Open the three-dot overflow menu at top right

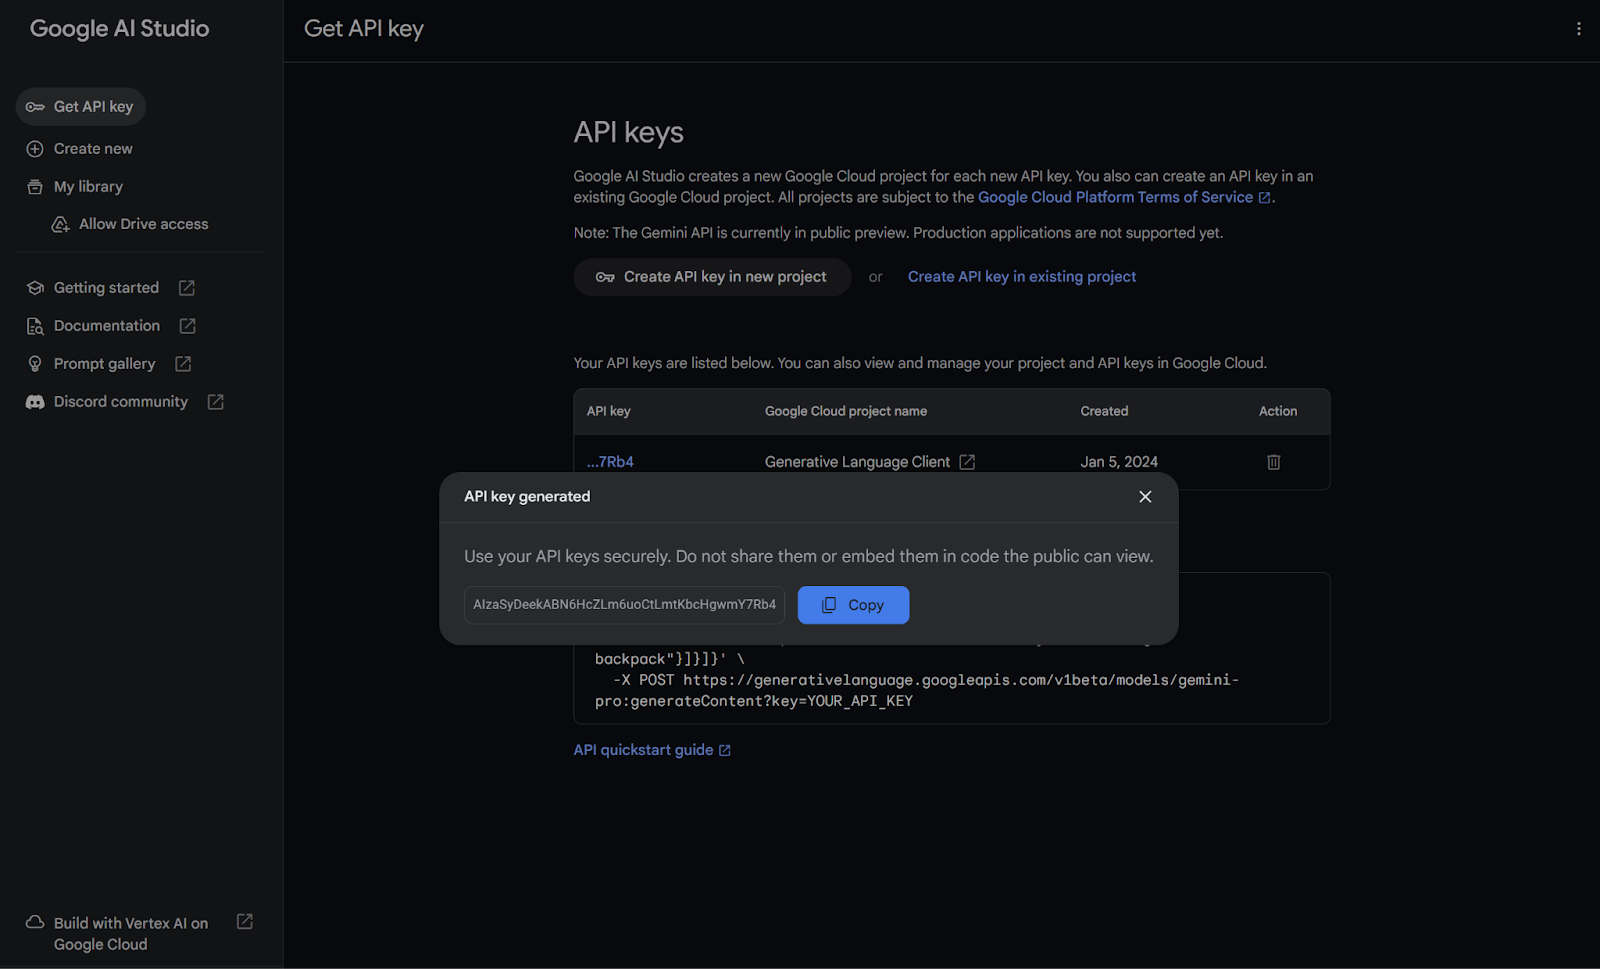[1579, 29]
